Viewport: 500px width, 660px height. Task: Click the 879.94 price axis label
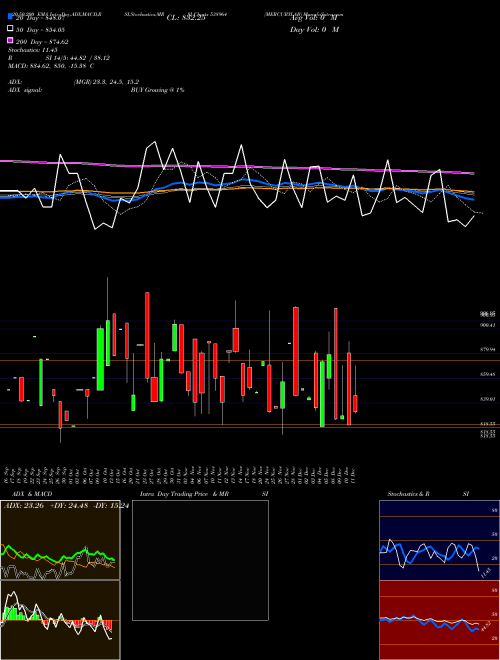point(488,349)
